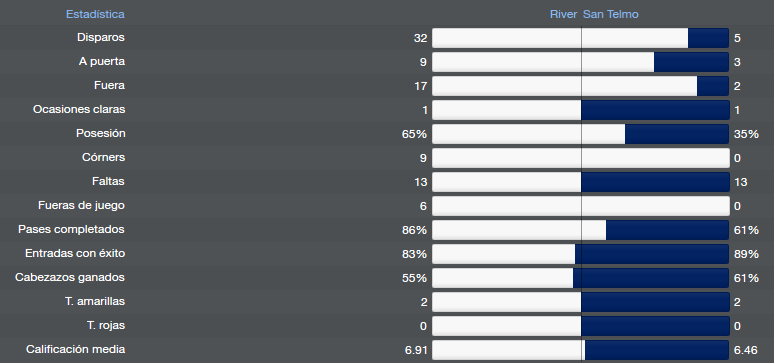Click the Córners comparison bar
Image resolution: width=774 pixels, height=363 pixels.
[580, 158]
